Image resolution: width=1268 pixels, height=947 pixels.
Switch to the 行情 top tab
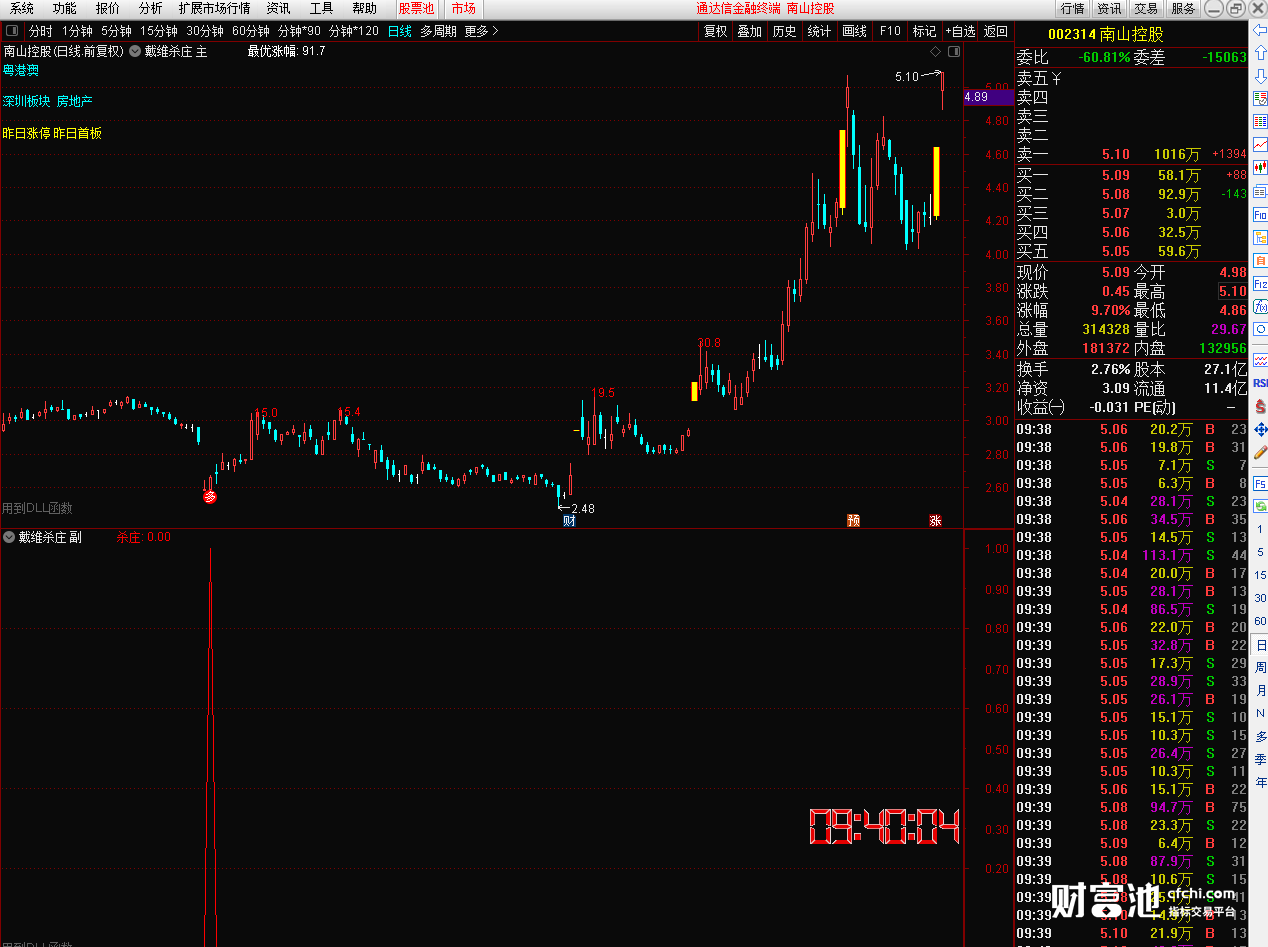click(1072, 8)
